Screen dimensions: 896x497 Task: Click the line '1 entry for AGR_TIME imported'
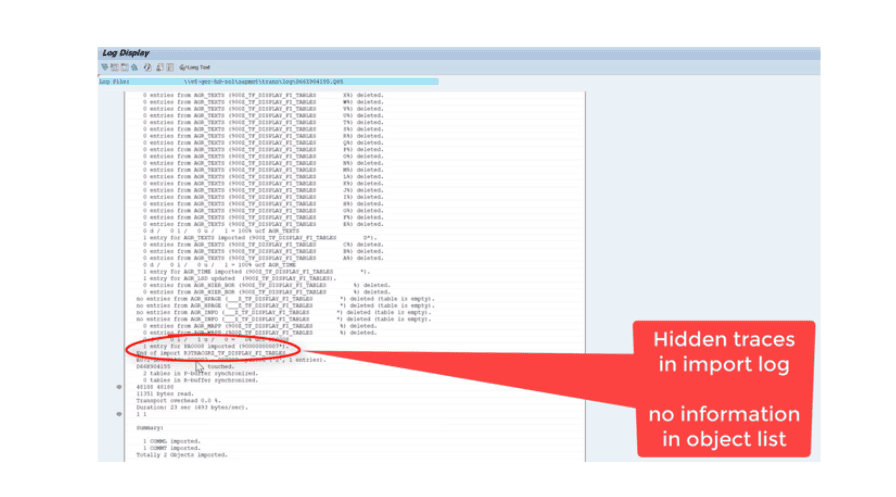pyautogui.click(x=256, y=272)
